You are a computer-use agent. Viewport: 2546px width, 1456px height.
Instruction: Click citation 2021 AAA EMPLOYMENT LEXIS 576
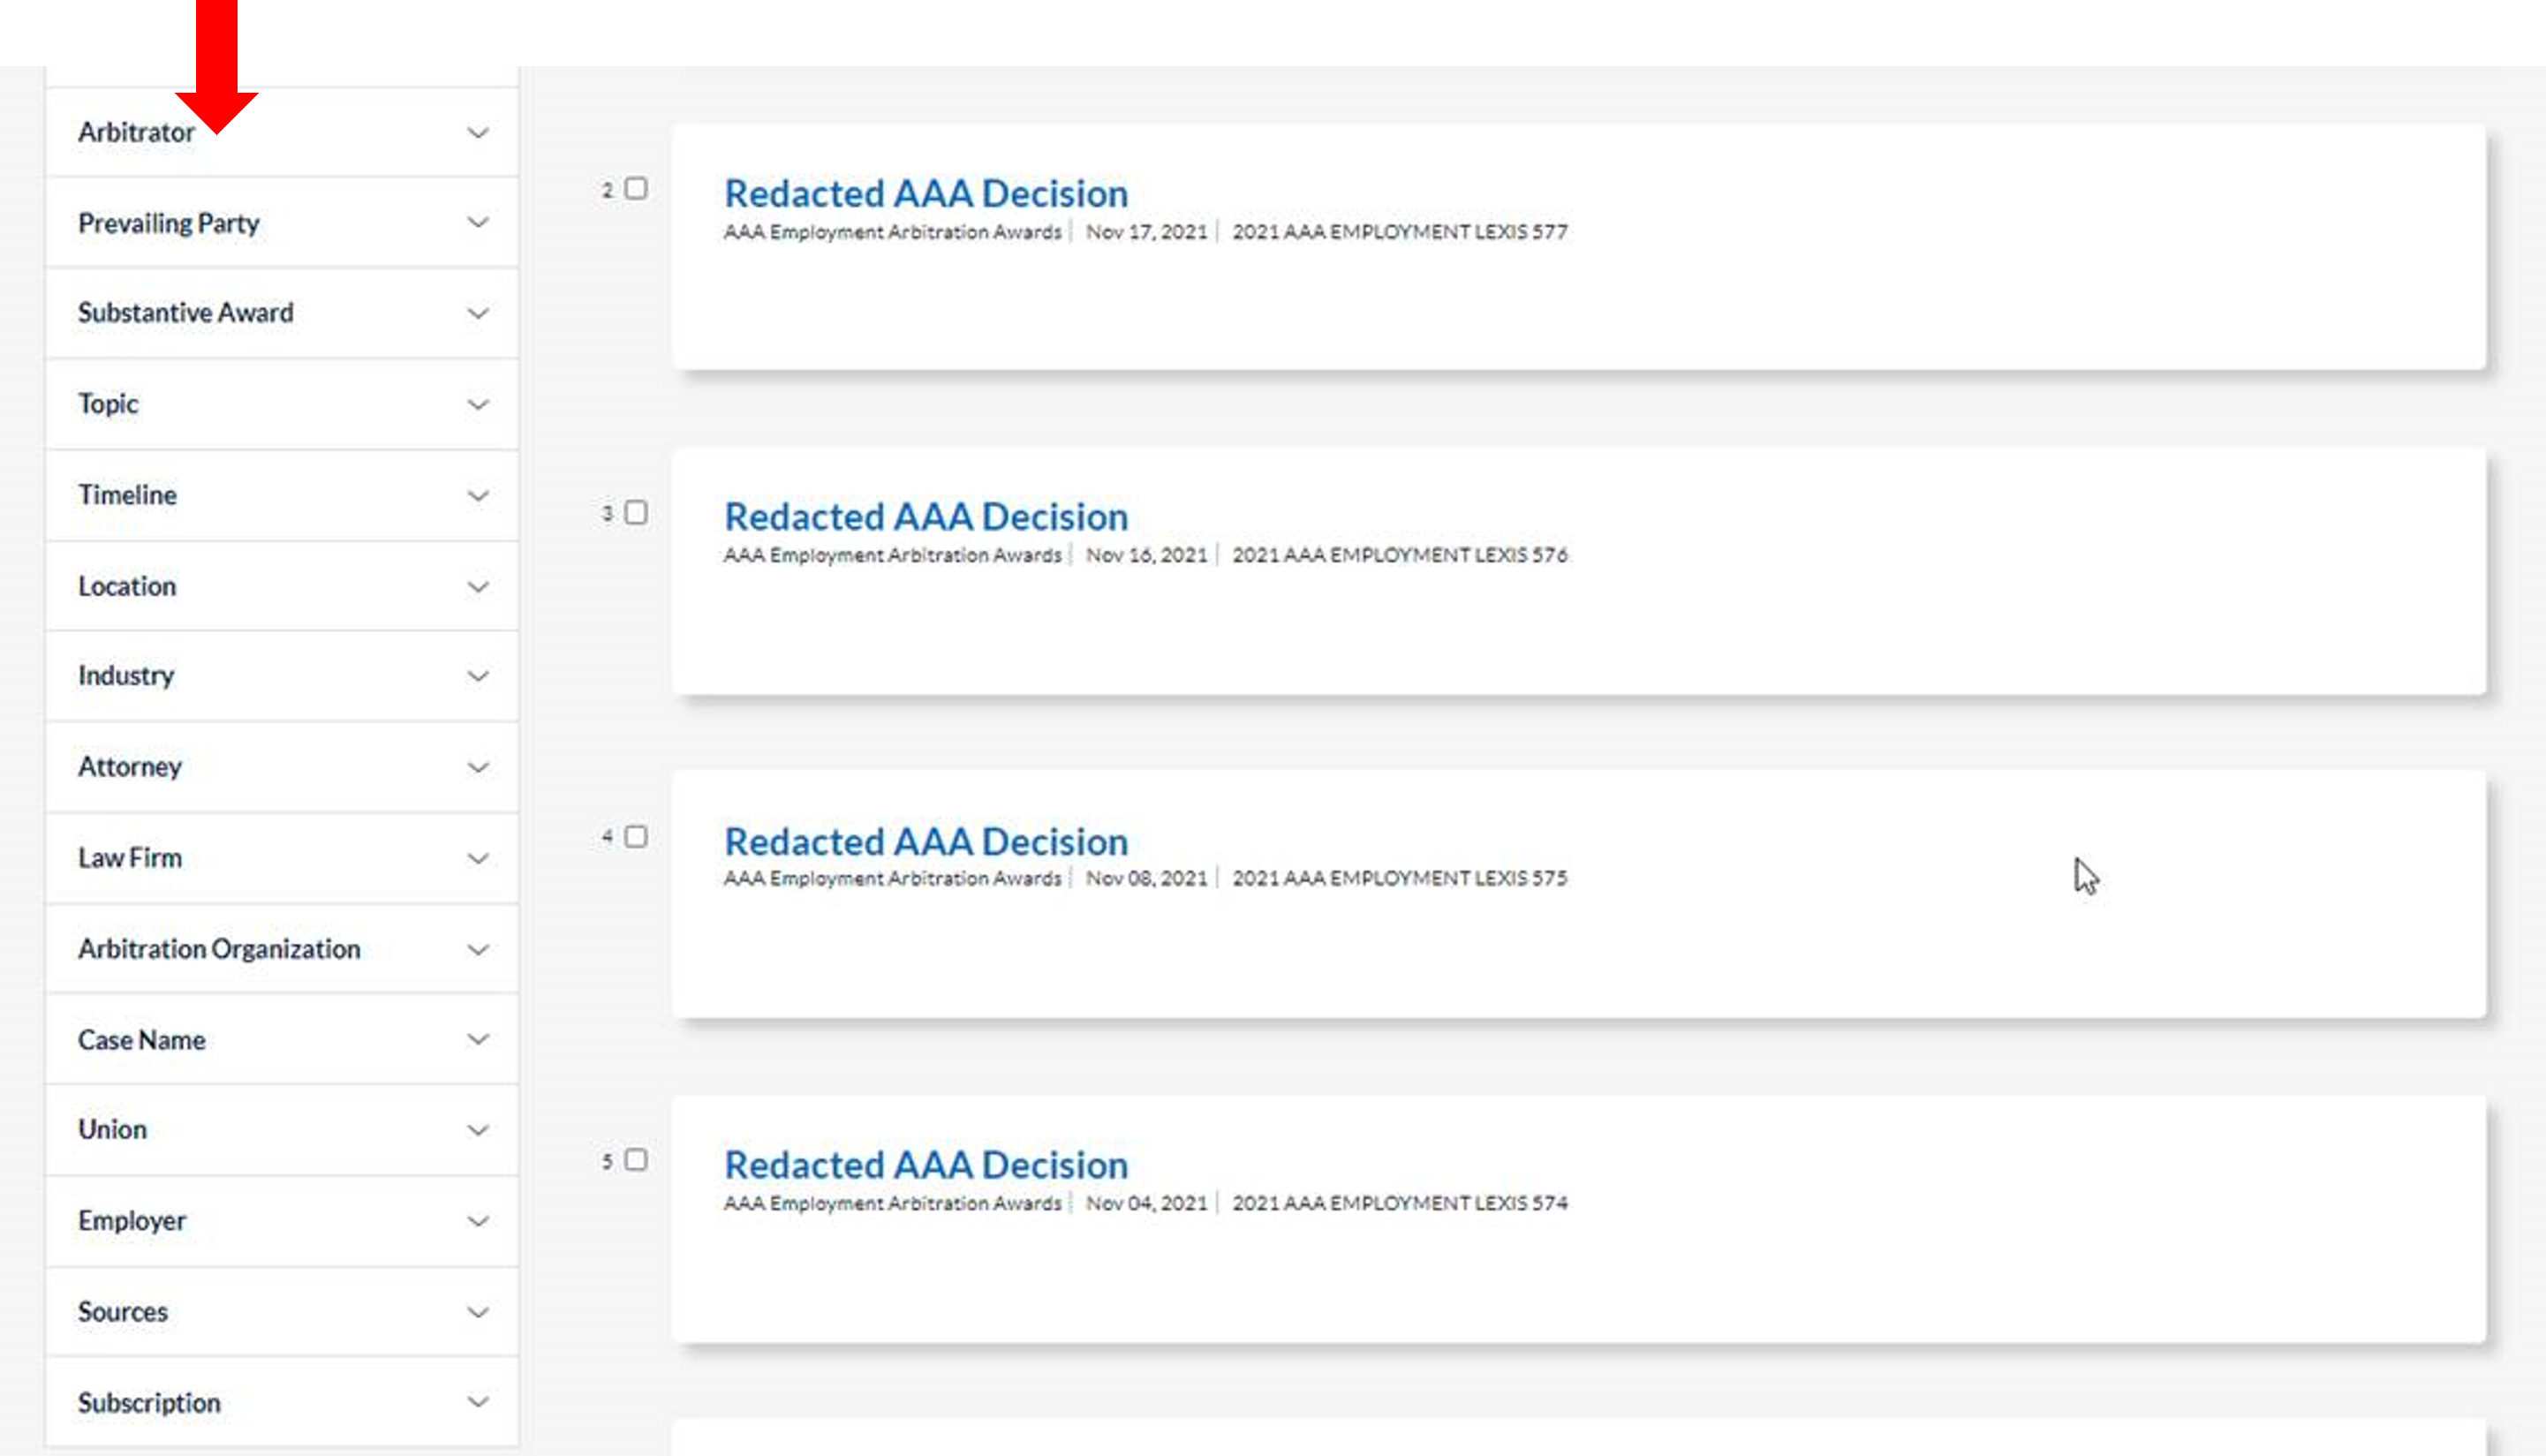(x=1400, y=555)
